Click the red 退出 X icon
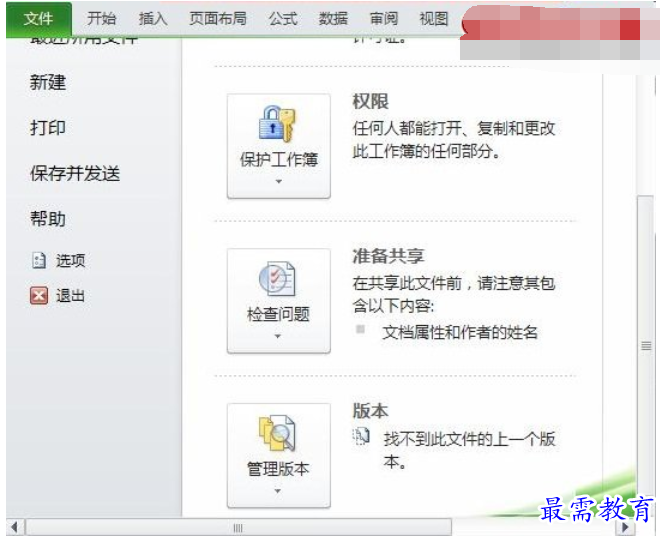This screenshot has height=541, width=662. tap(39, 296)
